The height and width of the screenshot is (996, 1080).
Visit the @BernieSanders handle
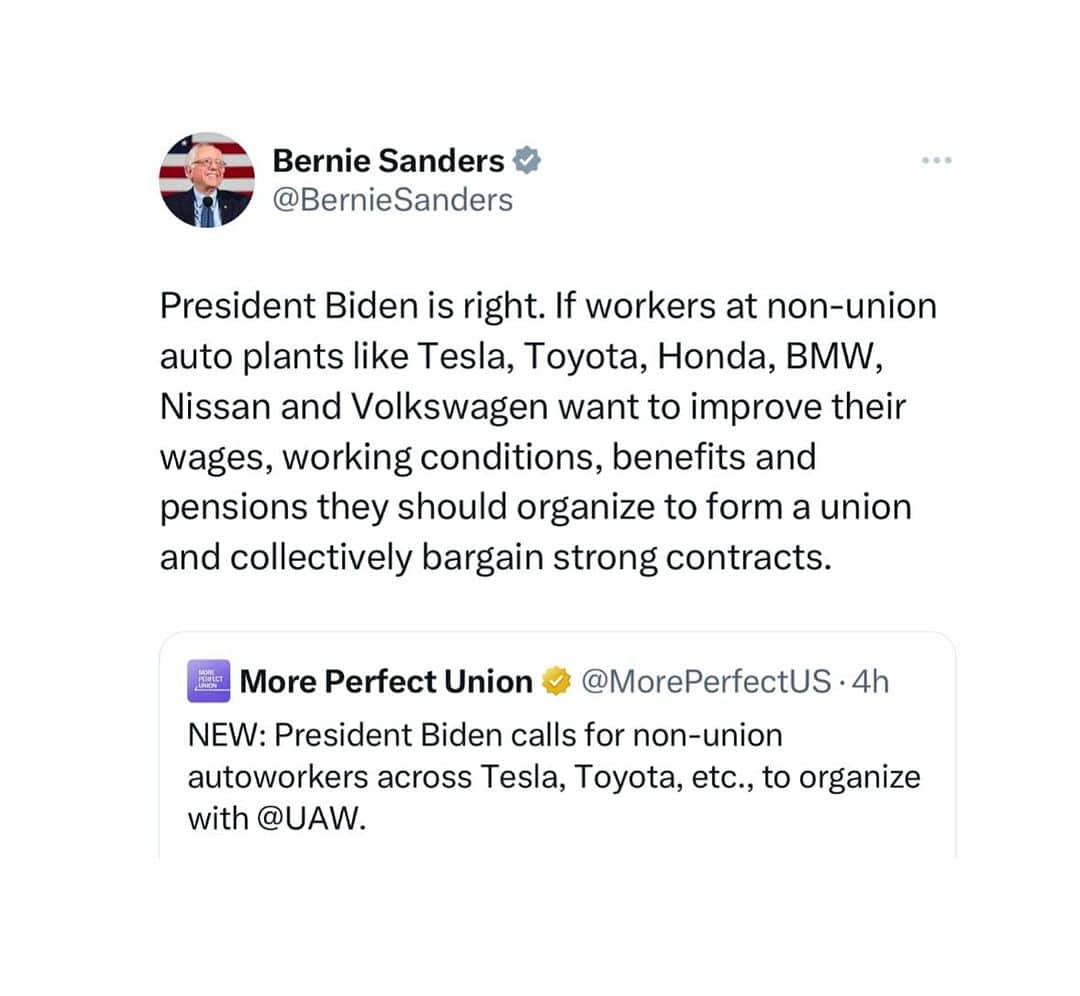click(393, 200)
